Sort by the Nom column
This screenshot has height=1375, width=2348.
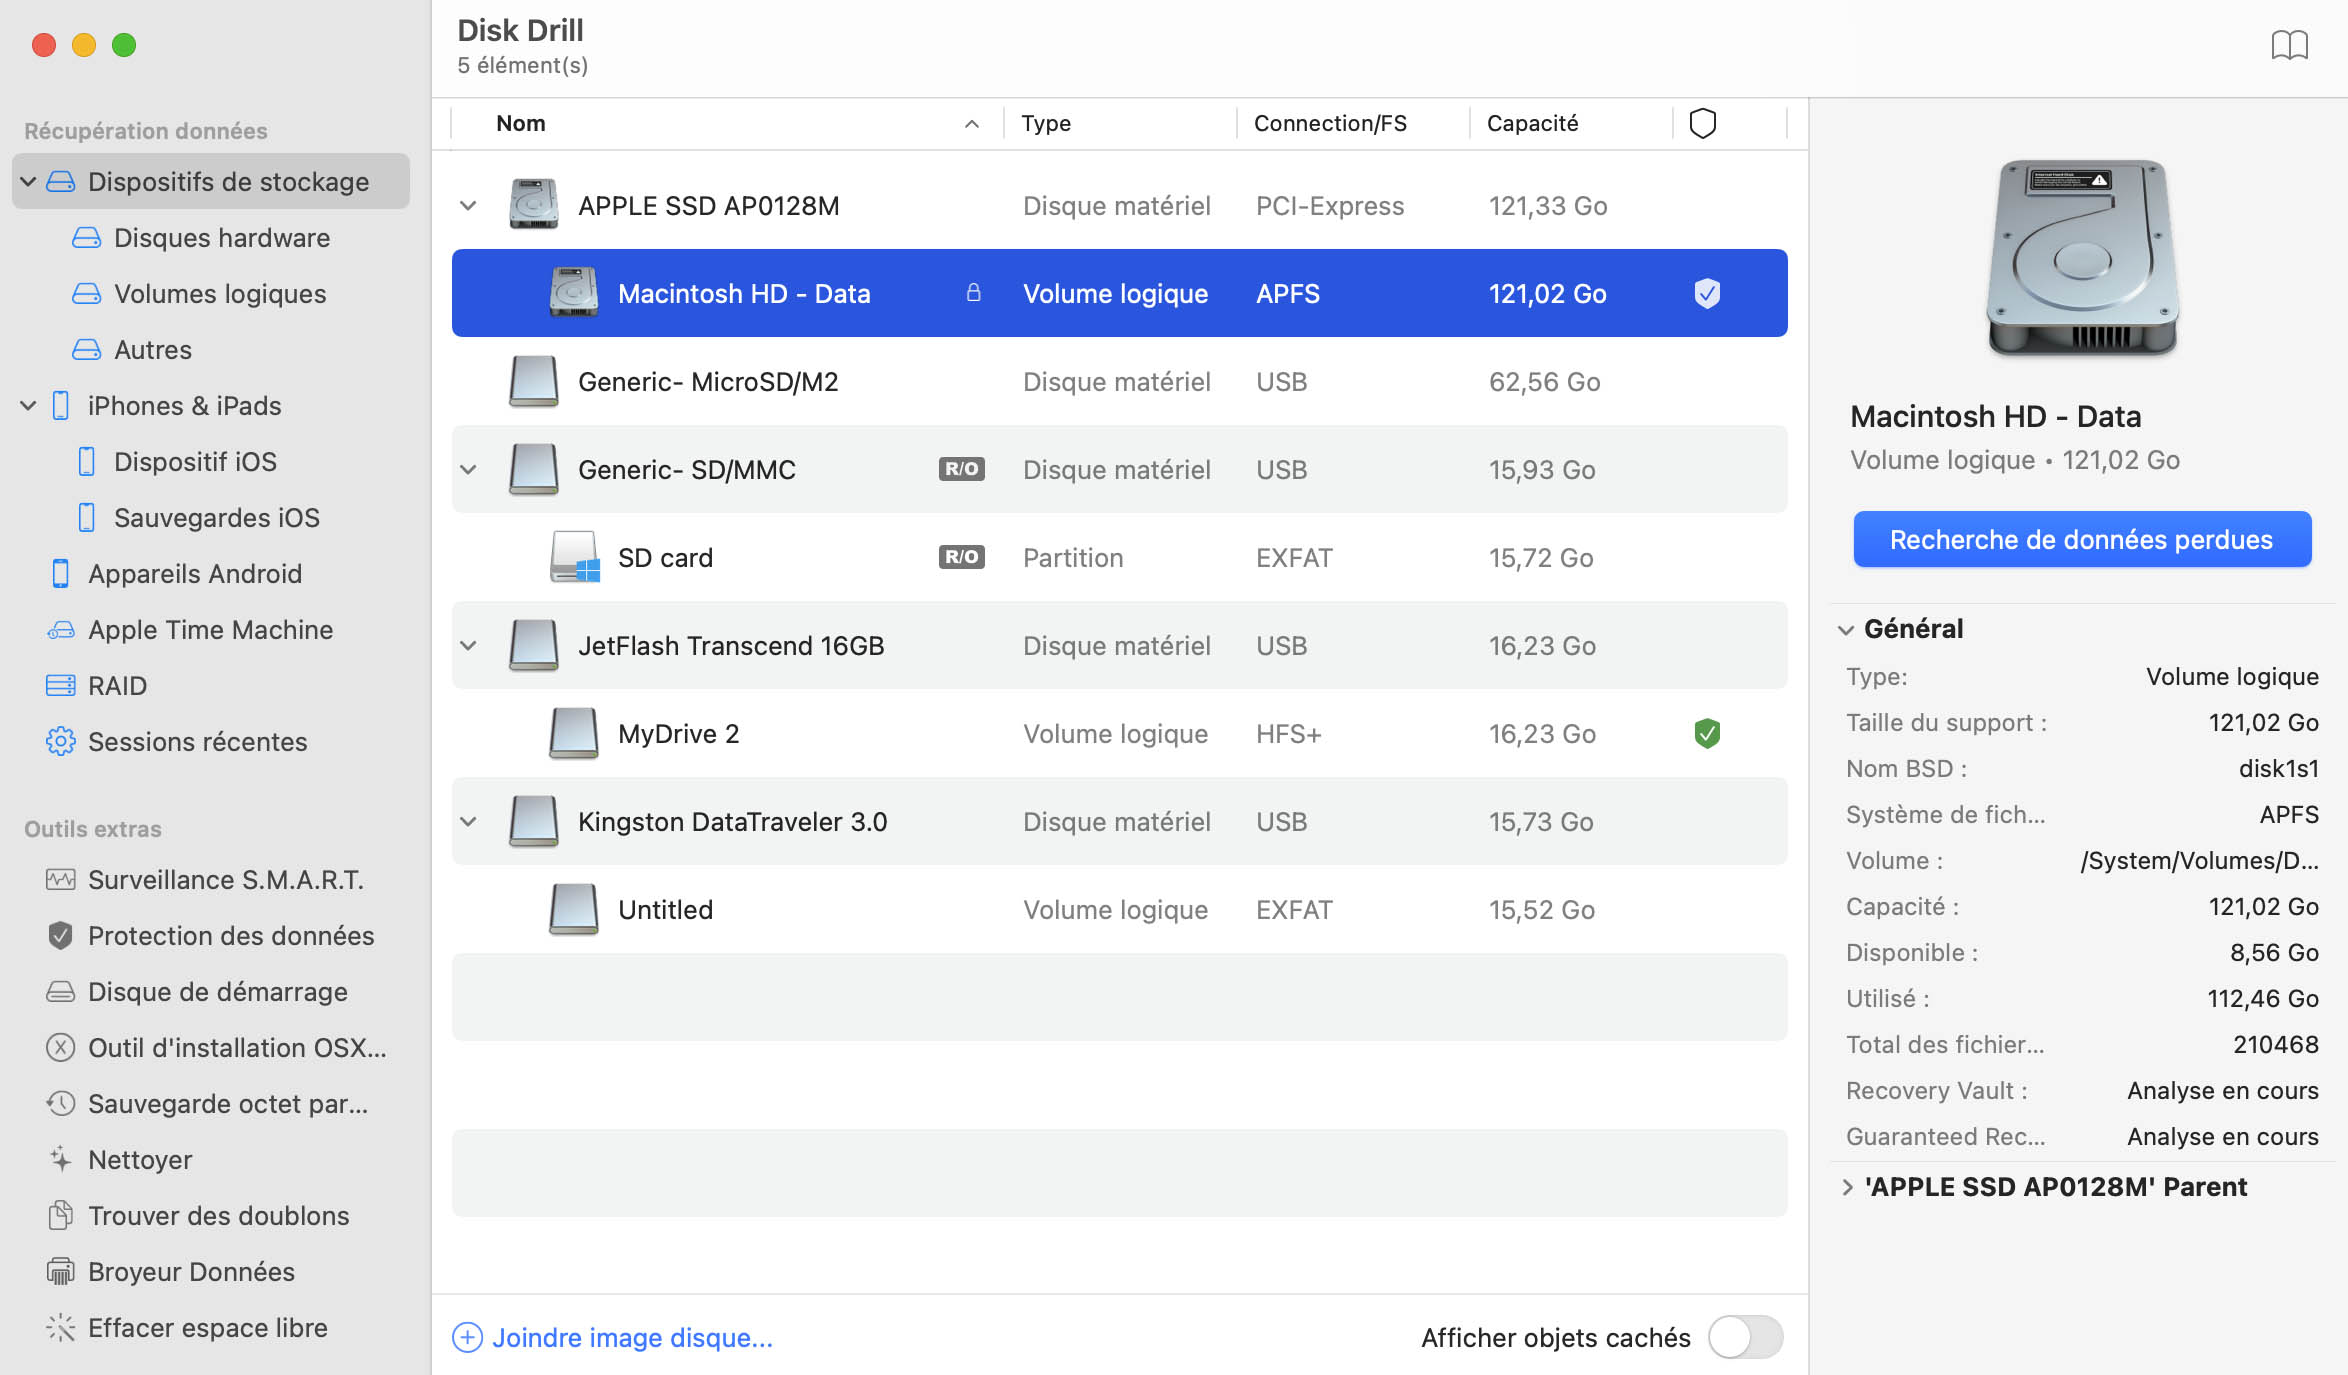pyautogui.click(x=727, y=123)
